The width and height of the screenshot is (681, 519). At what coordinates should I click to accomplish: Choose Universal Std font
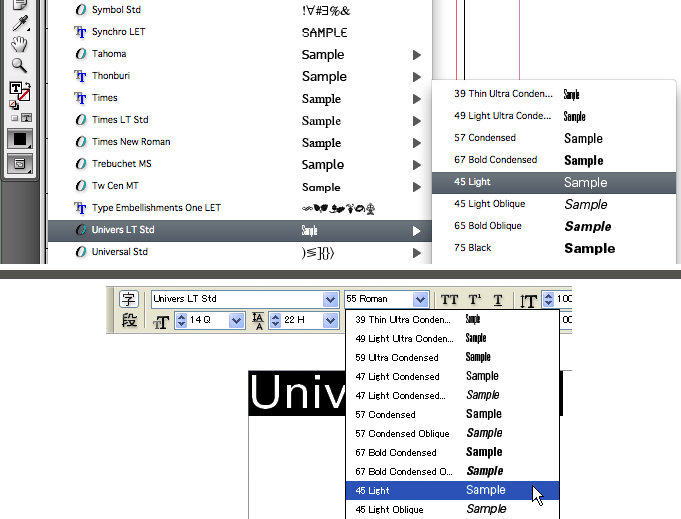pos(240,252)
